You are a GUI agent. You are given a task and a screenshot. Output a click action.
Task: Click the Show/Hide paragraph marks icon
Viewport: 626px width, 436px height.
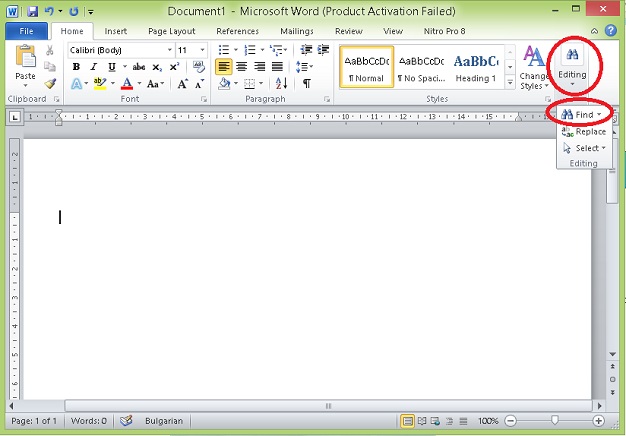click(306, 84)
